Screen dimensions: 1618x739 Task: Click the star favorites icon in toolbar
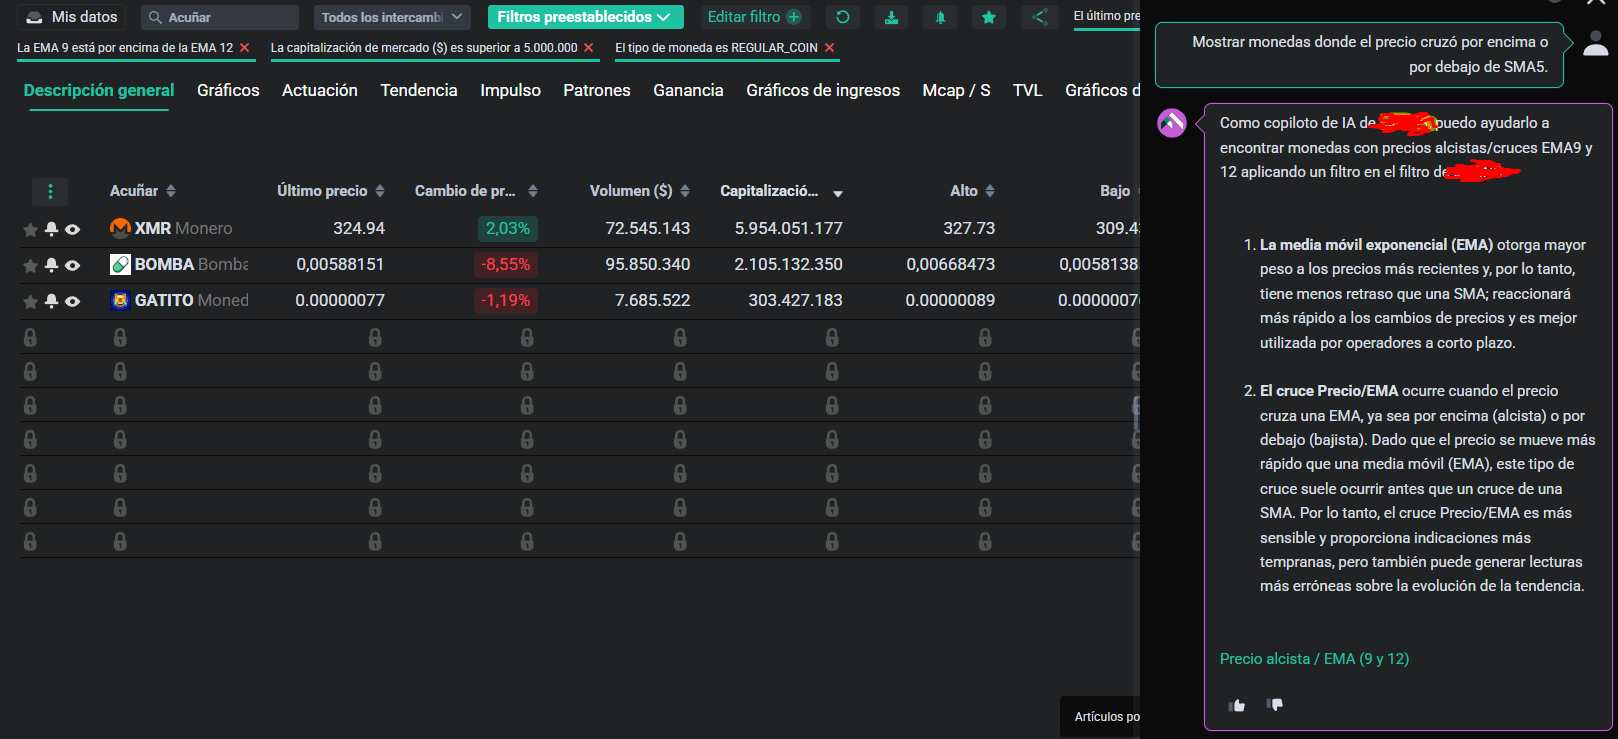[x=989, y=17]
